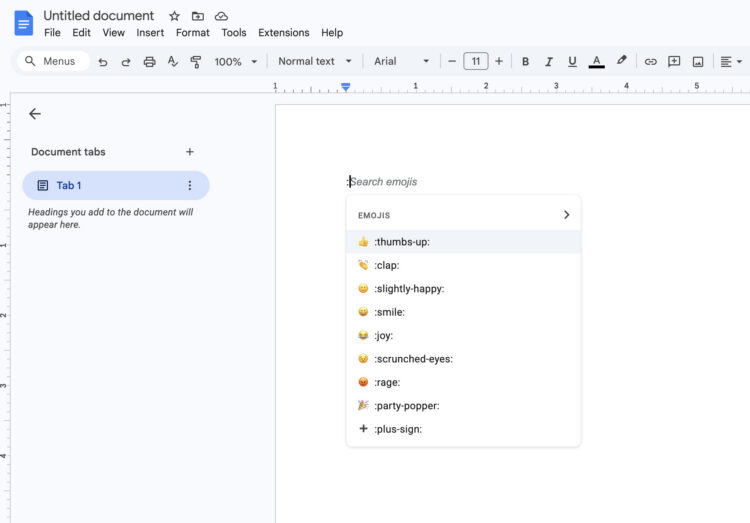Open the View menu

tap(113, 33)
